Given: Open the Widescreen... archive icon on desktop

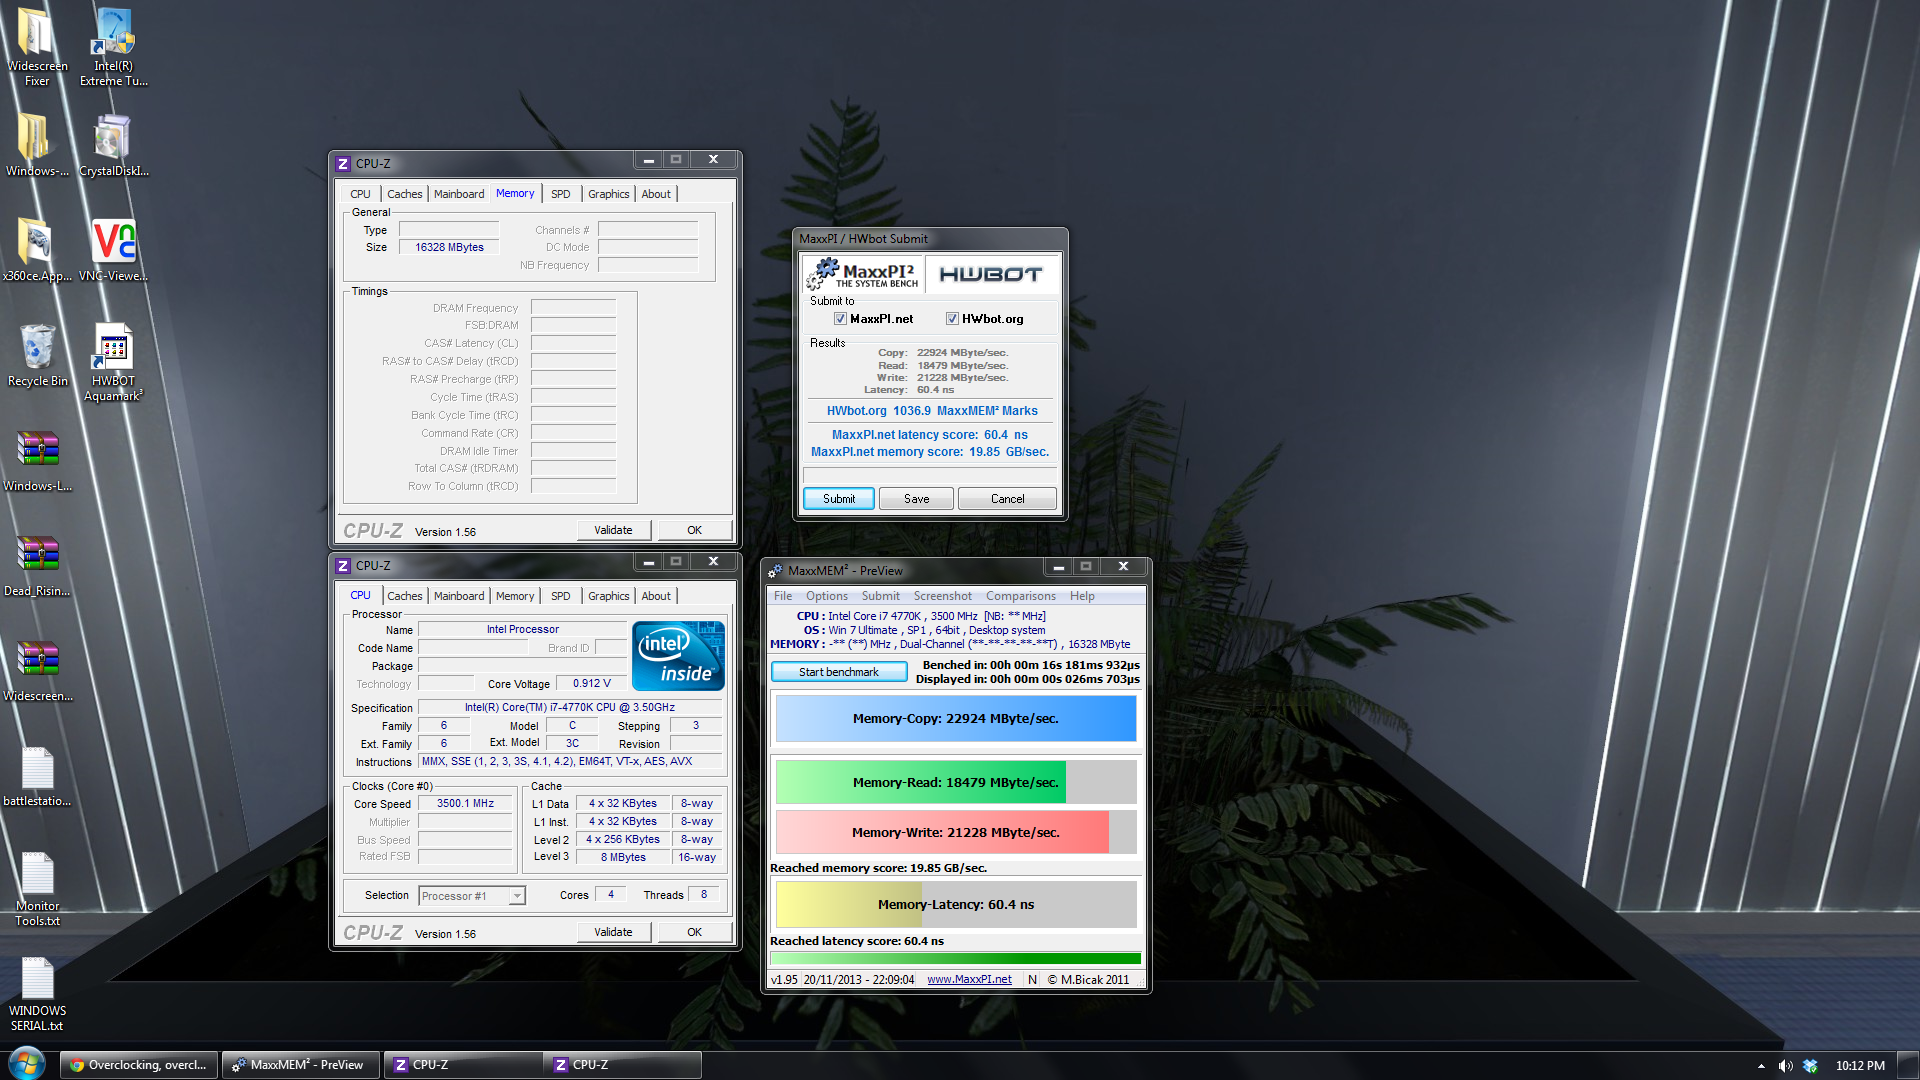Looking at the screenshot, I should tap(37, 670).
